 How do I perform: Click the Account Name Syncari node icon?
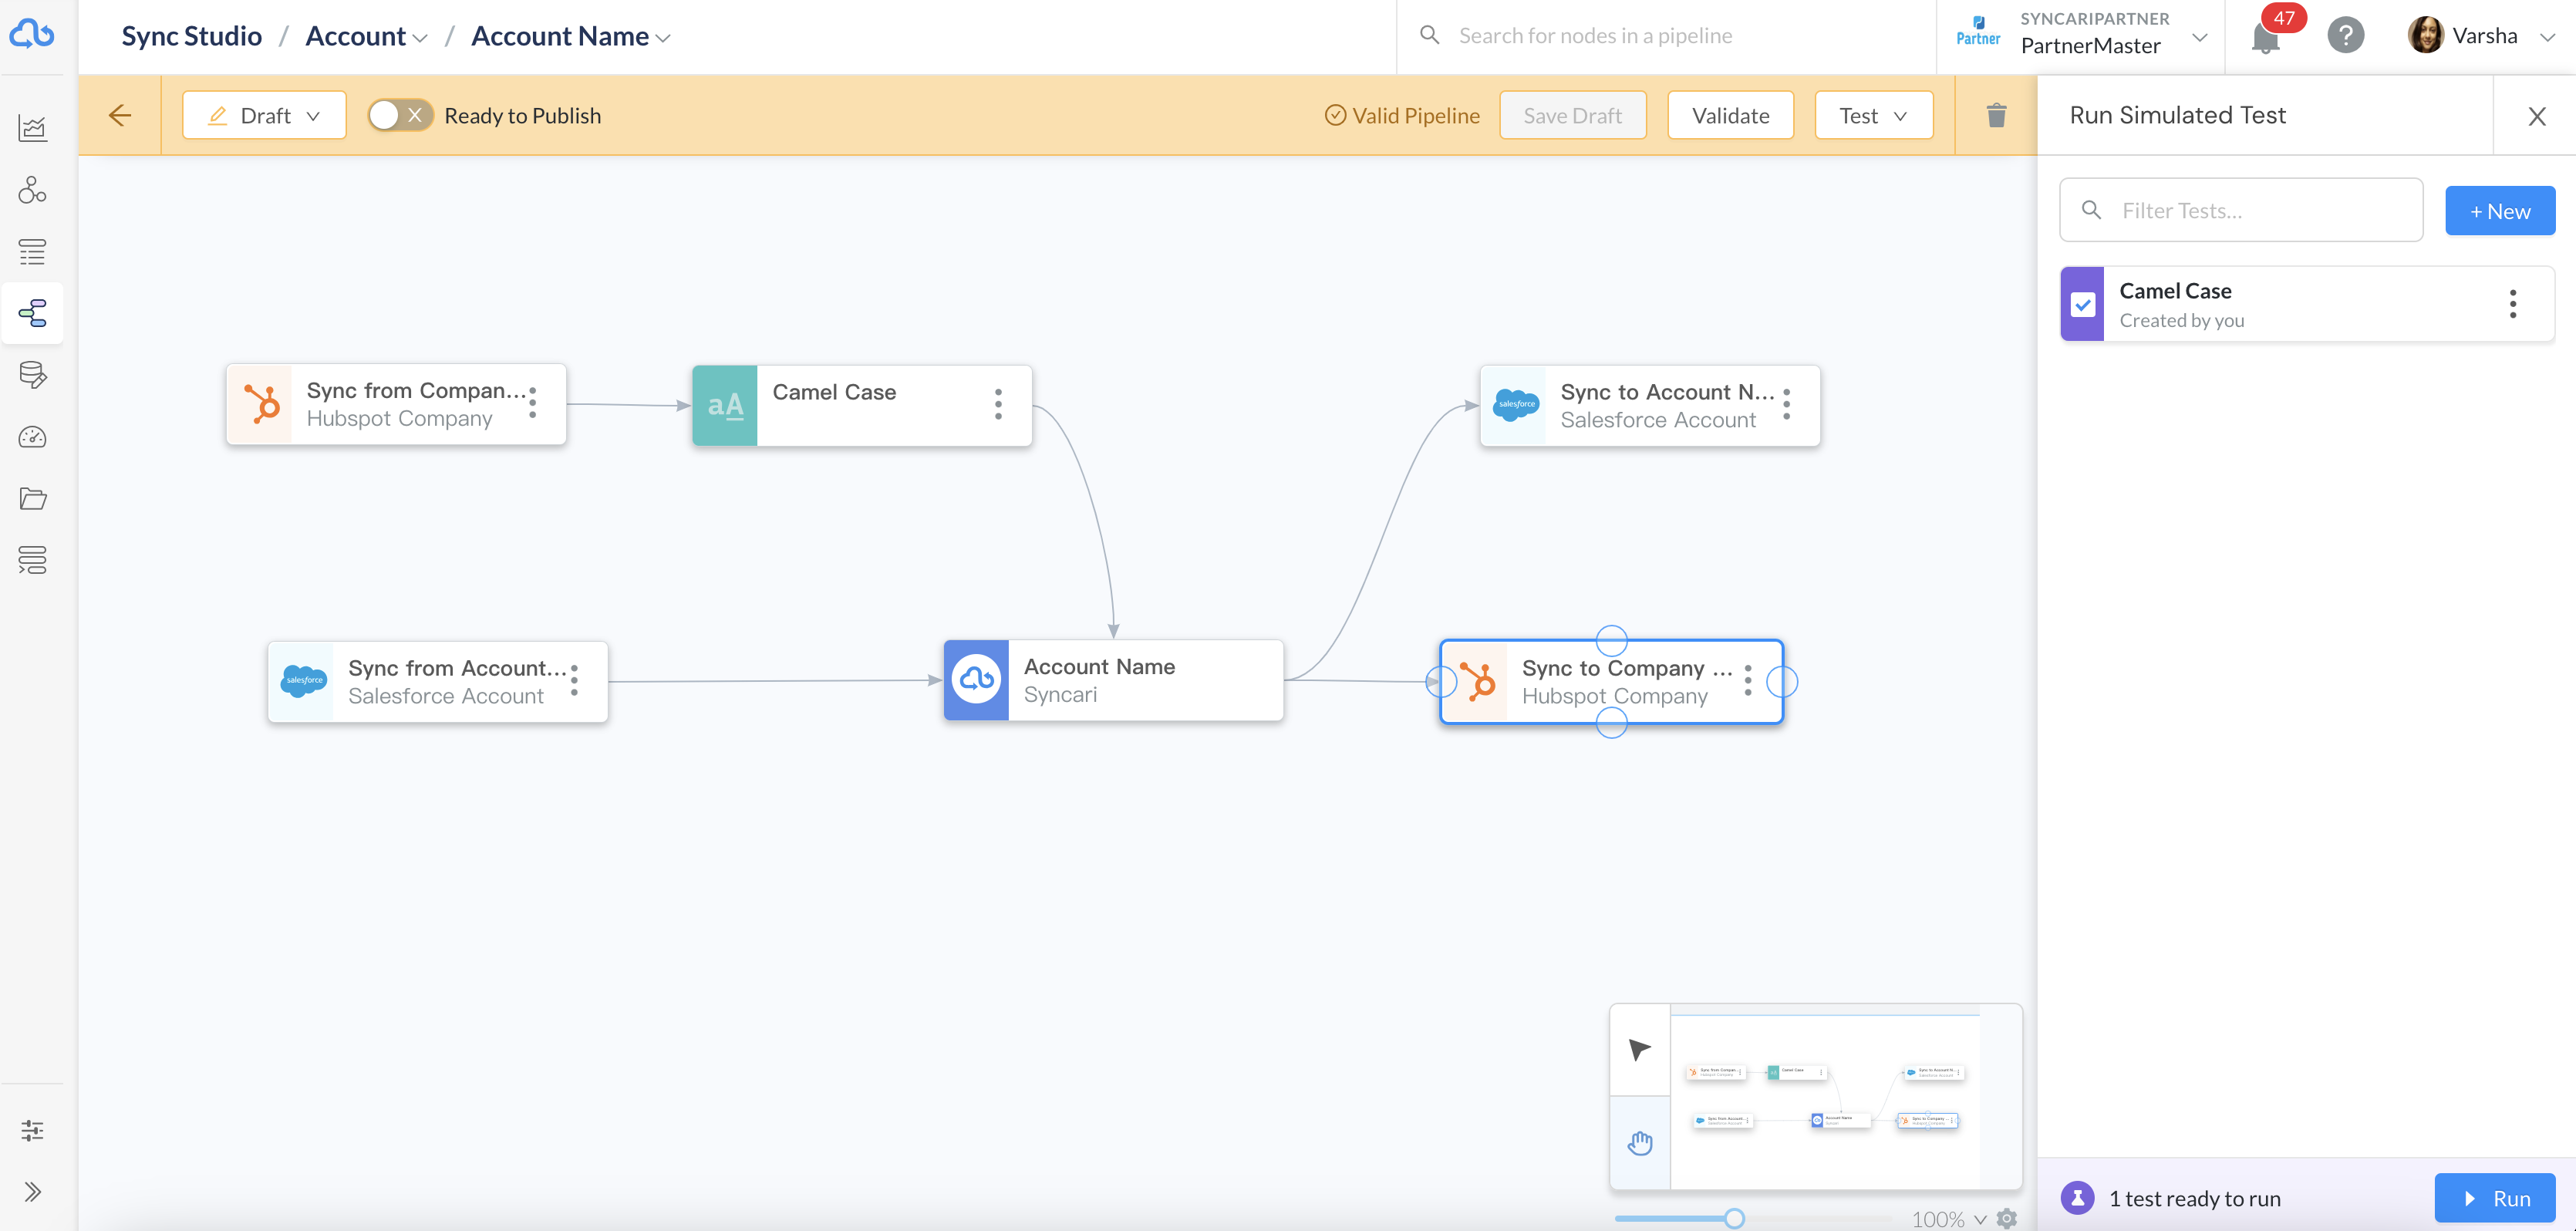point(976,680)
